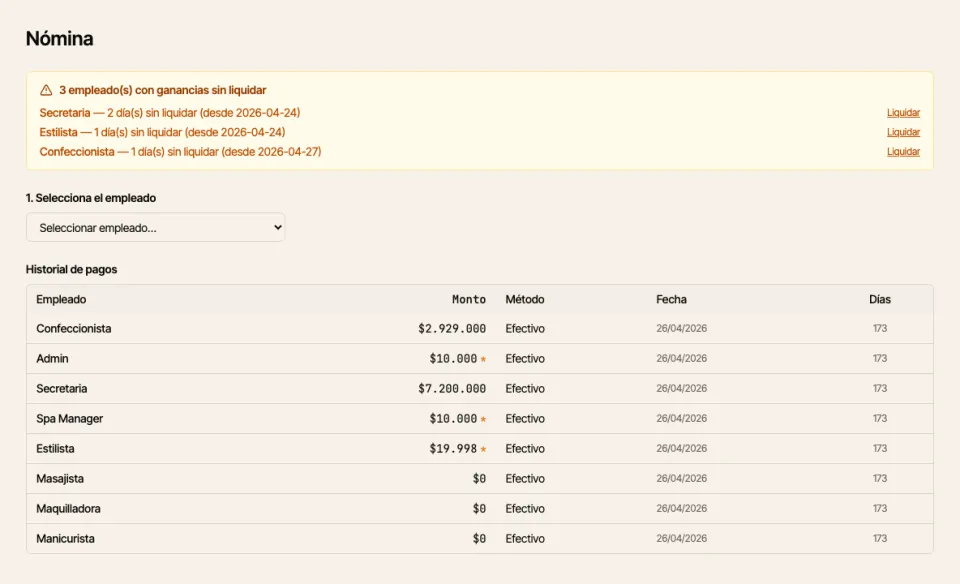Click Liquidar link for Confeccionista

(903, 152)
